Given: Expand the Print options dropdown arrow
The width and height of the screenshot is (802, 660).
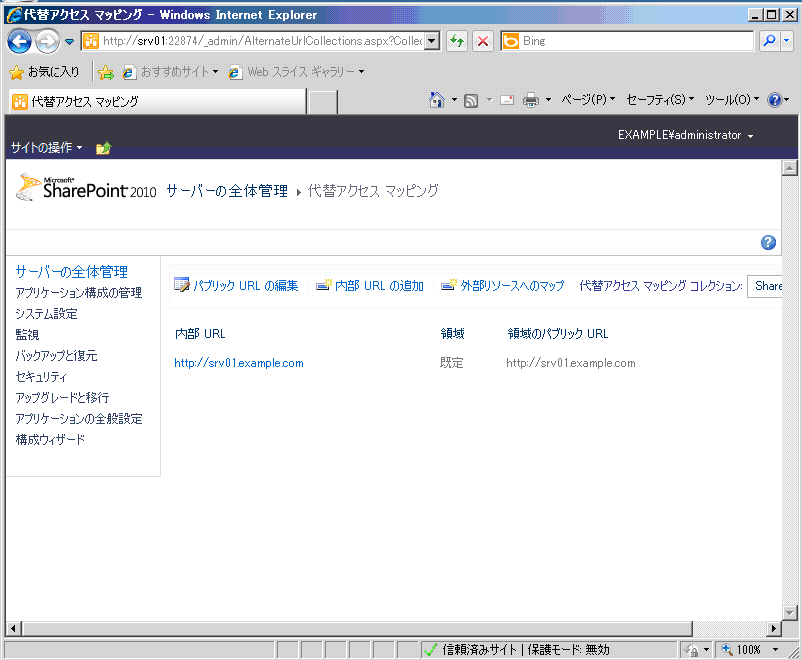Looking at the screenshot, I should 548,100.
